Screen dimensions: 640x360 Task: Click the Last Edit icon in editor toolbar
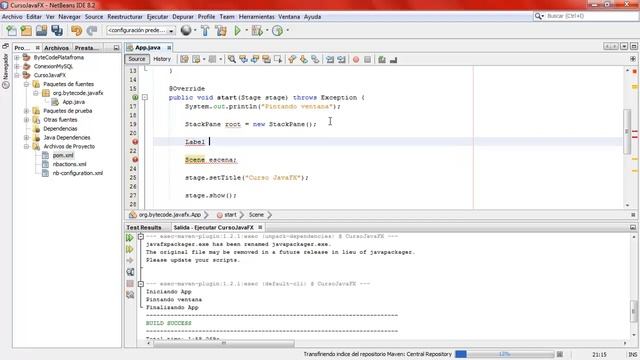[184, 60]
